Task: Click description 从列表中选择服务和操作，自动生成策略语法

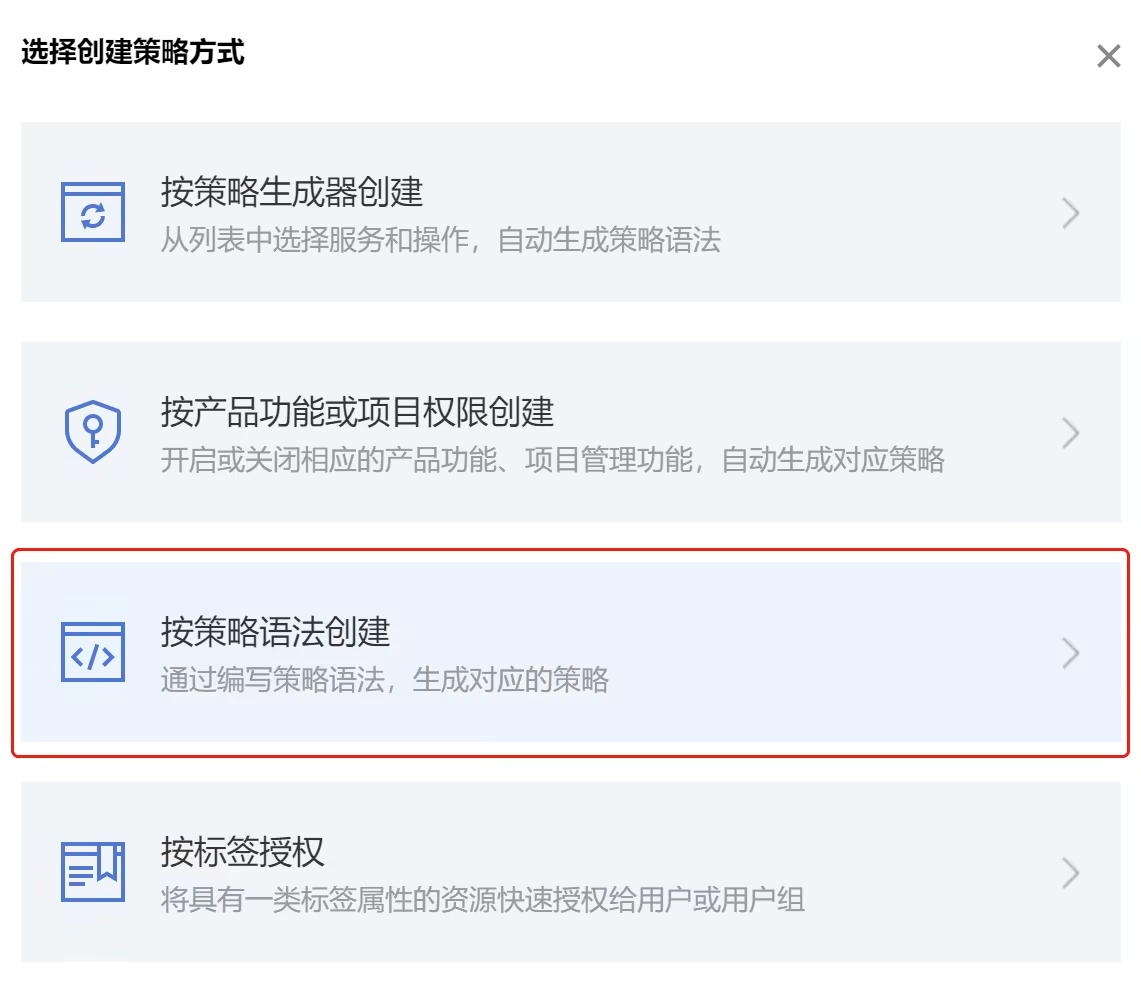Action: point(440,241)
